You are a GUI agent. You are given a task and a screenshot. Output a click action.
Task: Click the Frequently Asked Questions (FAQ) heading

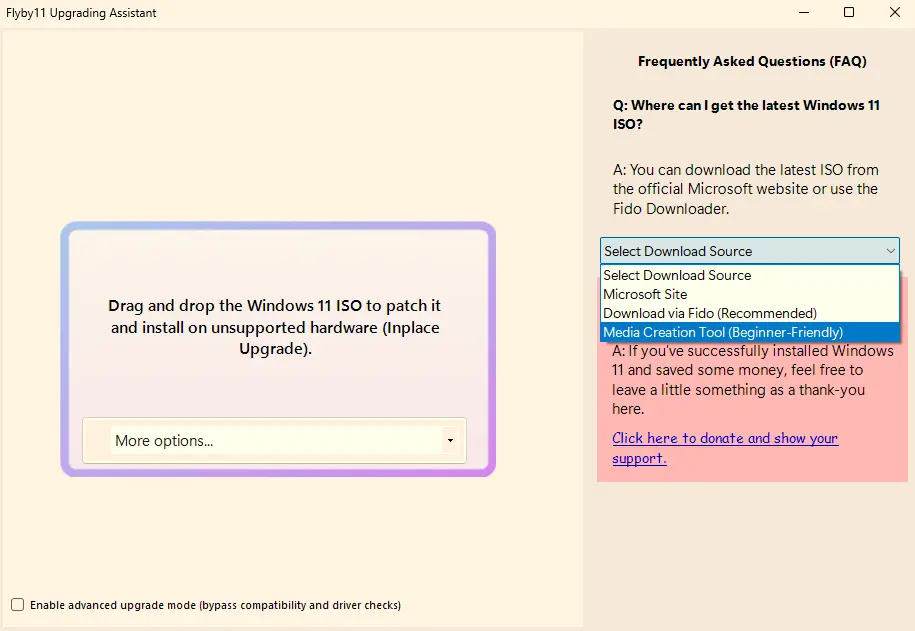752,61
